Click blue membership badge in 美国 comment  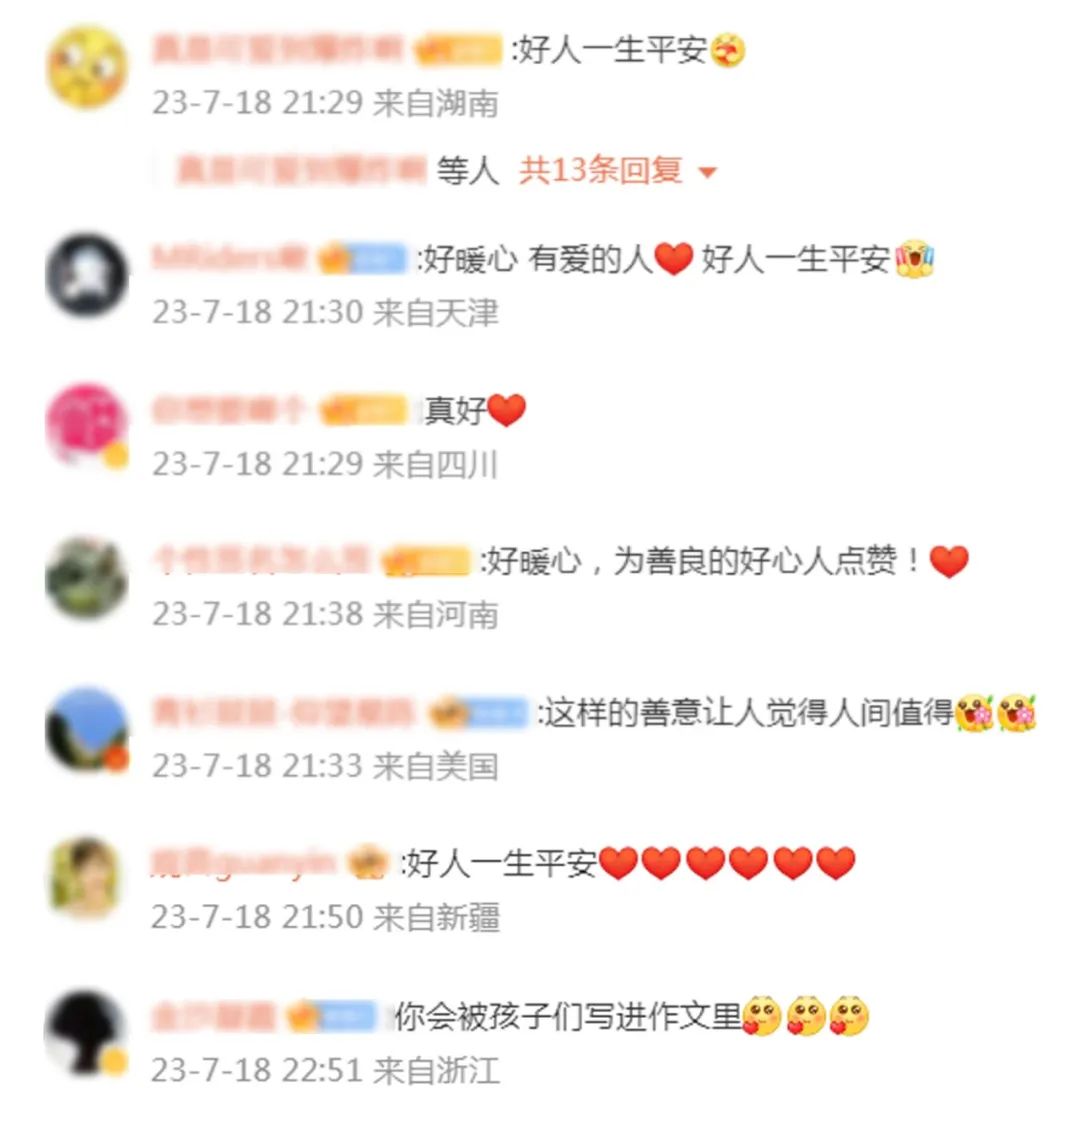[x=477, y=713]
